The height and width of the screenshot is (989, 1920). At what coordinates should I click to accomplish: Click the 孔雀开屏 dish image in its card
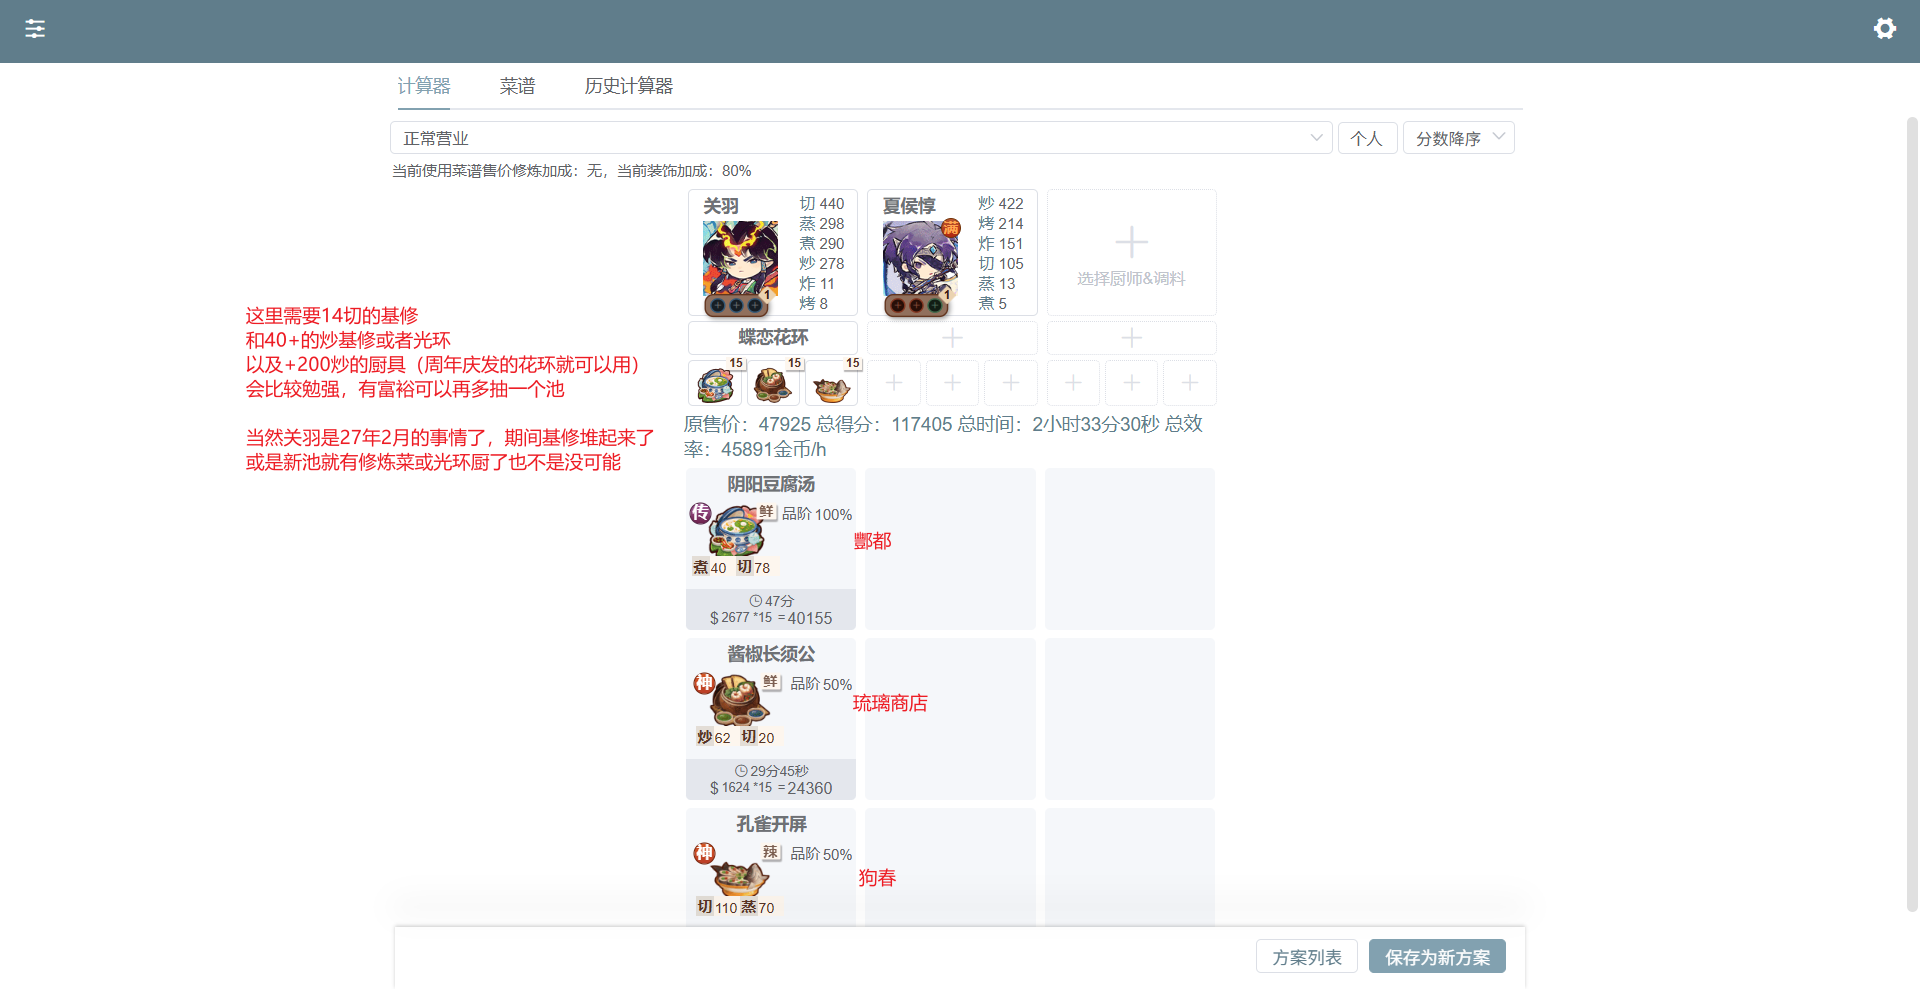tap(740, 877)
